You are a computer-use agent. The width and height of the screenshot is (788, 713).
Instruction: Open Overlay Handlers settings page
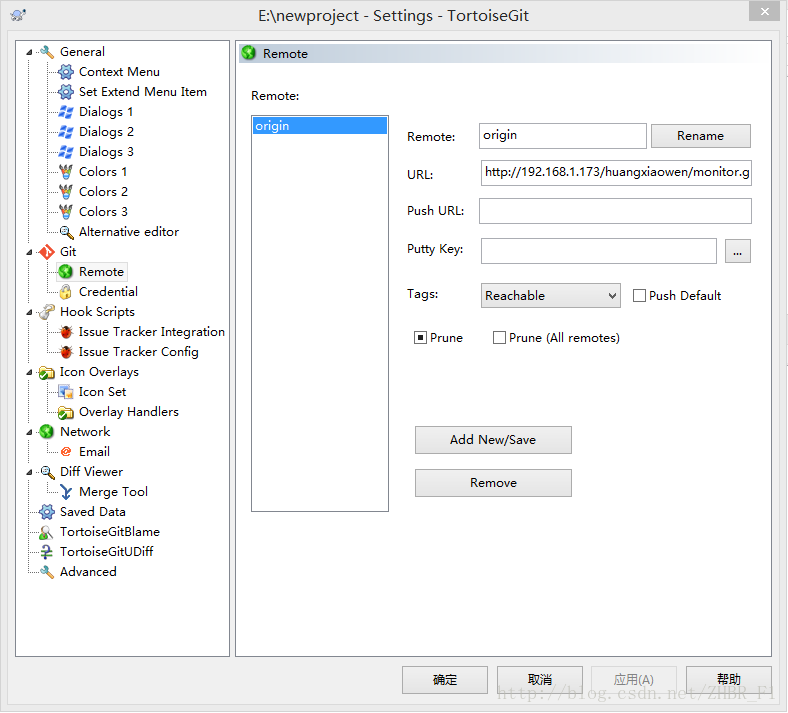point(129,412)
